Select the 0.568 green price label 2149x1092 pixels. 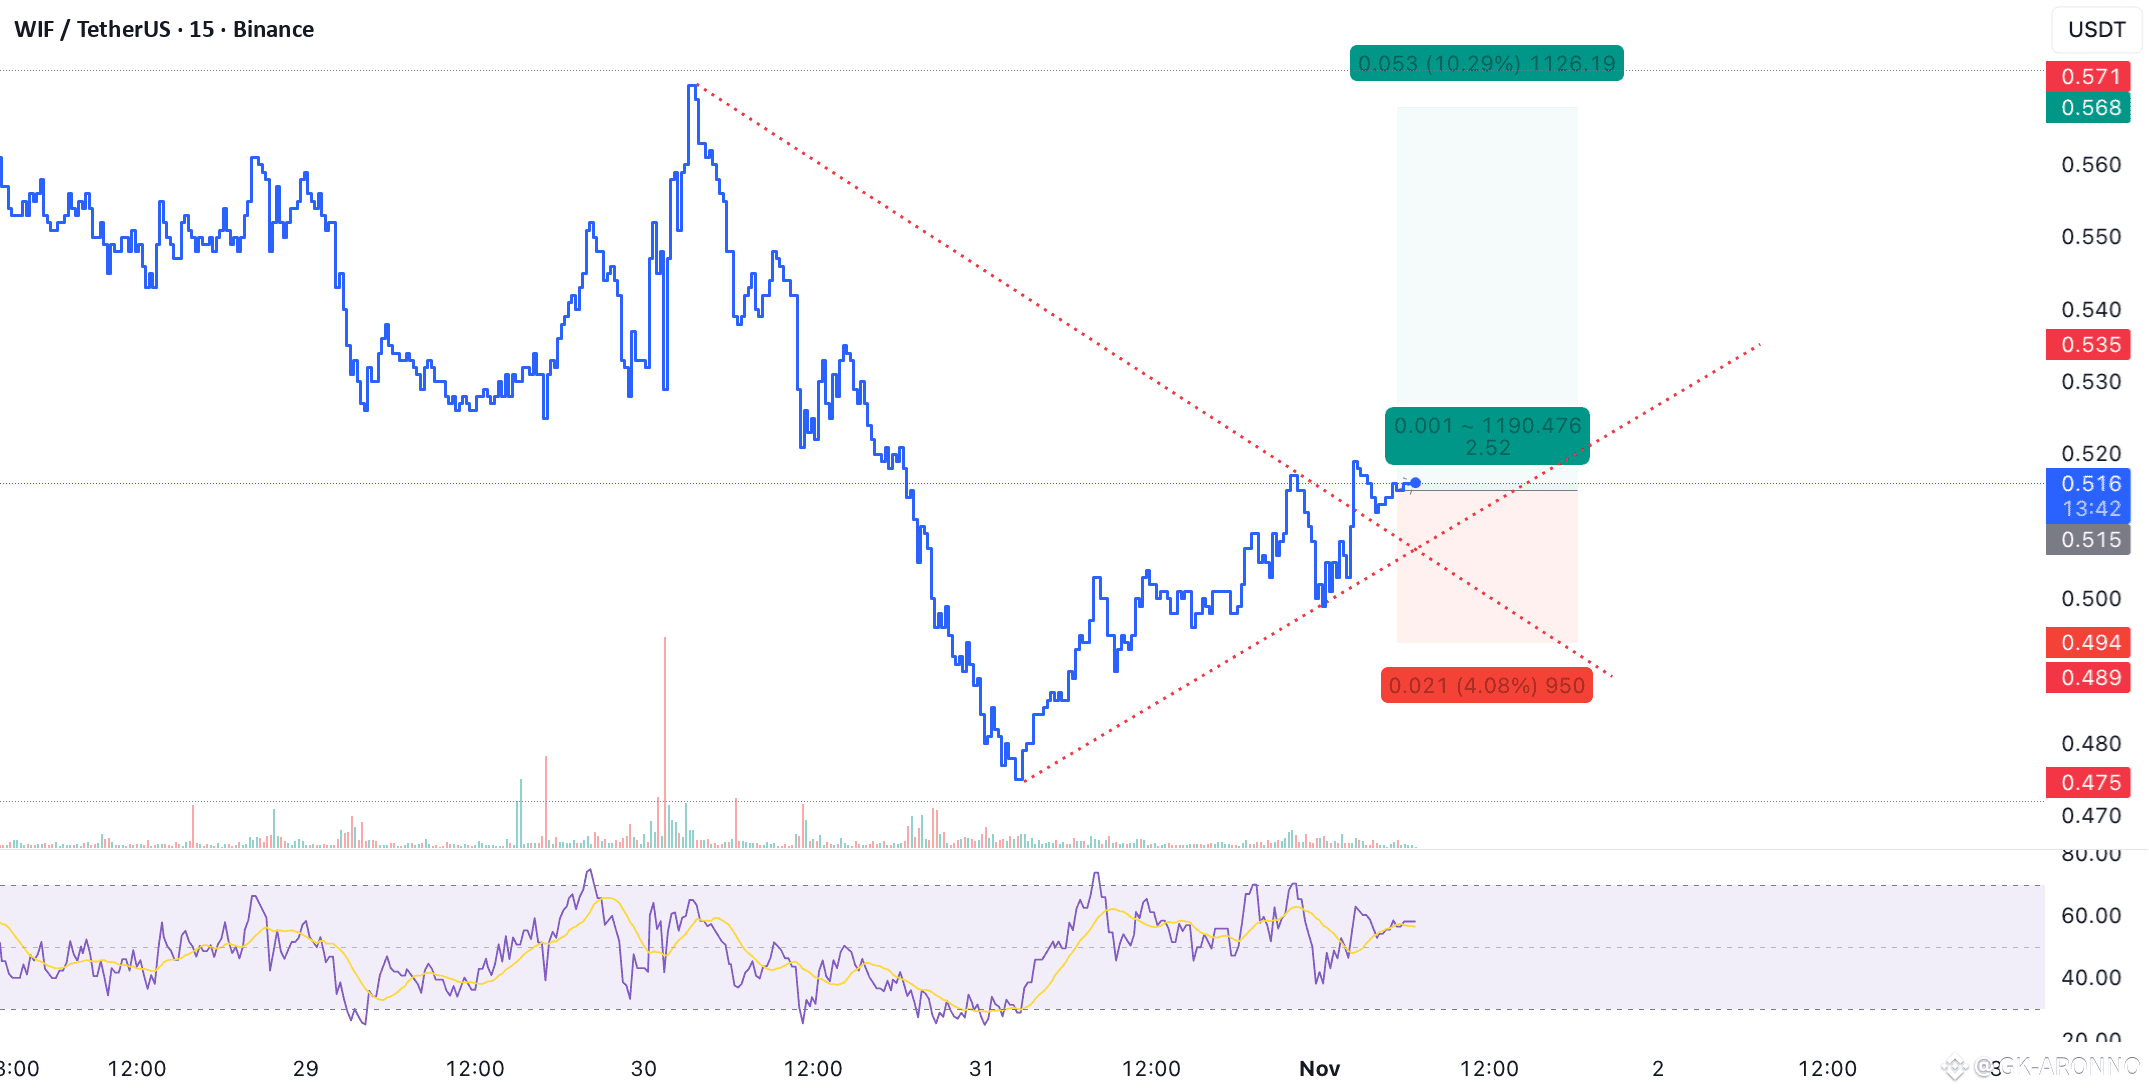[2089, 107]
